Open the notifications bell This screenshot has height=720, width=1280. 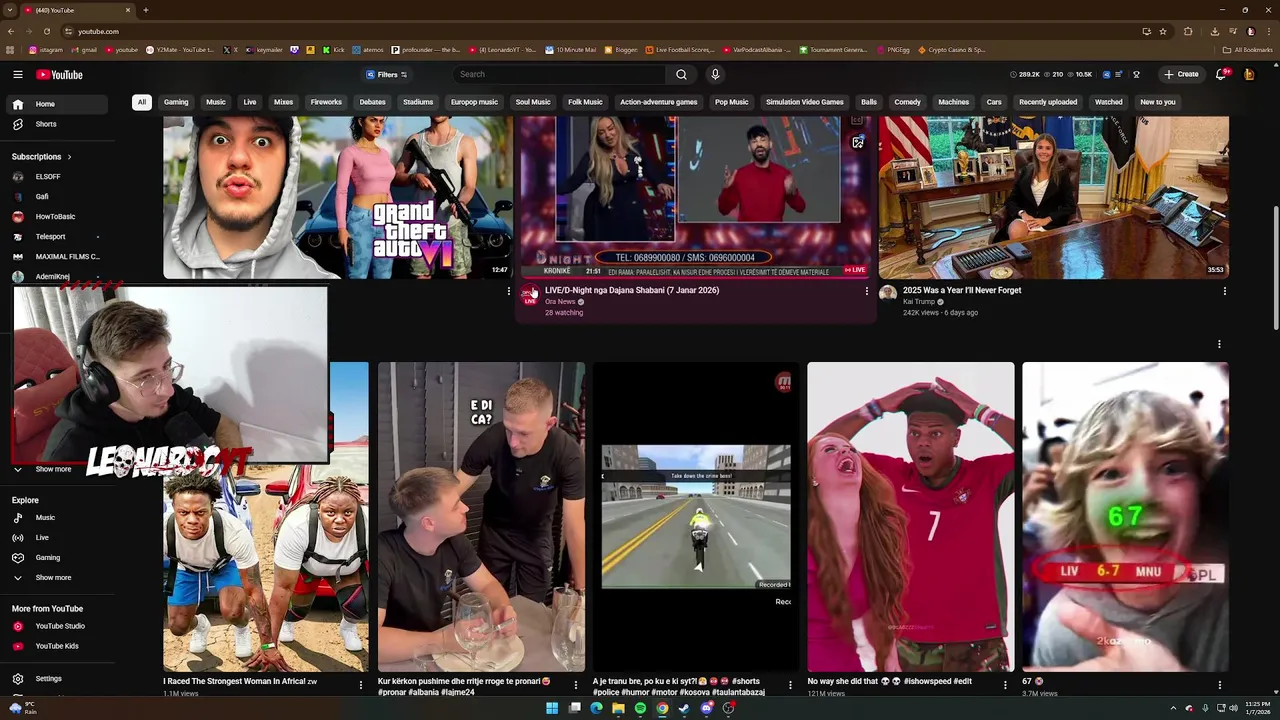click(1222, 74)
